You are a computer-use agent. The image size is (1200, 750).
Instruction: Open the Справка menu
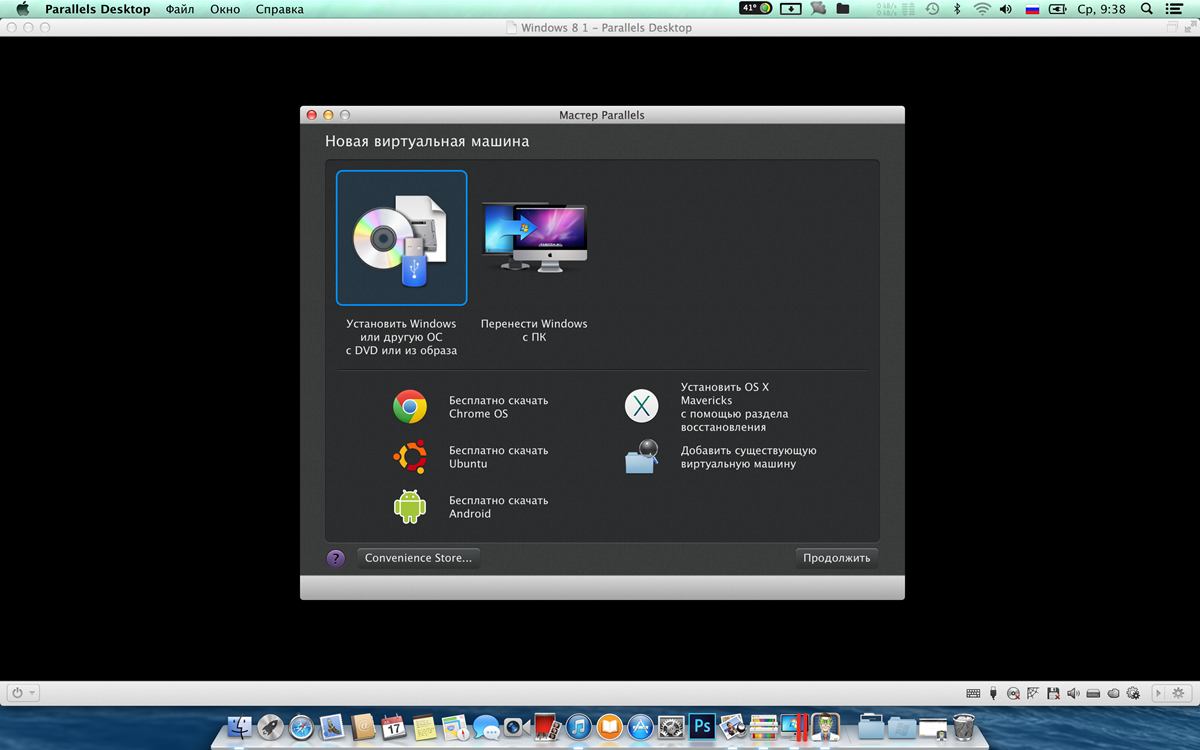click(280, 9)
